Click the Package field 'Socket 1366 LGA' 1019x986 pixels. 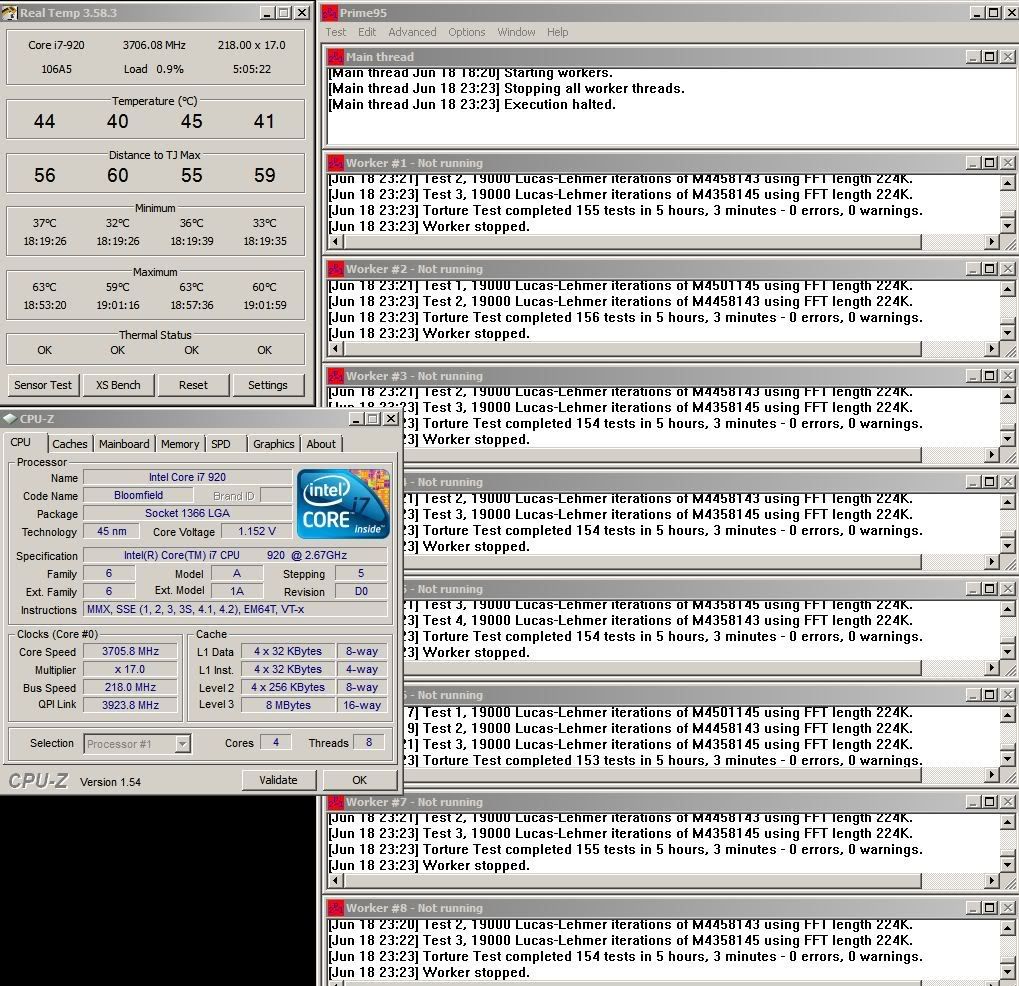(188, 513)
